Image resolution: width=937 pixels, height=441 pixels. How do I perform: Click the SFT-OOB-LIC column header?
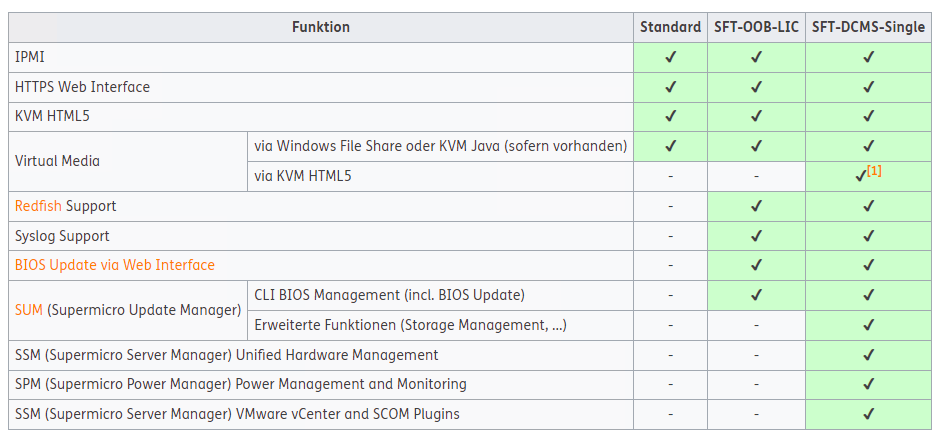(756, 27)
